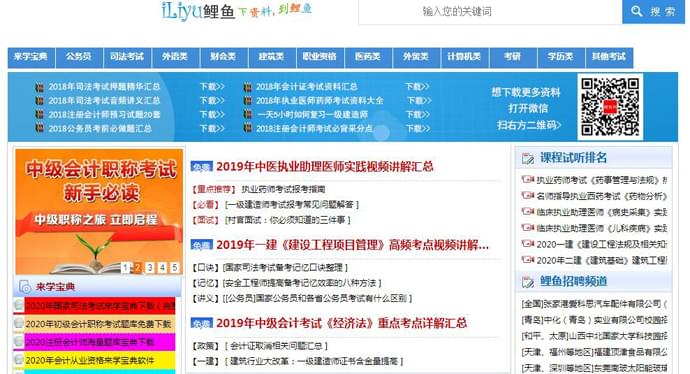The height and width of the screenshot is (374, 690).
Task: Open 2019年中医执业助理医师实践视频讲解汇总 headline
Action: [325, 167]
